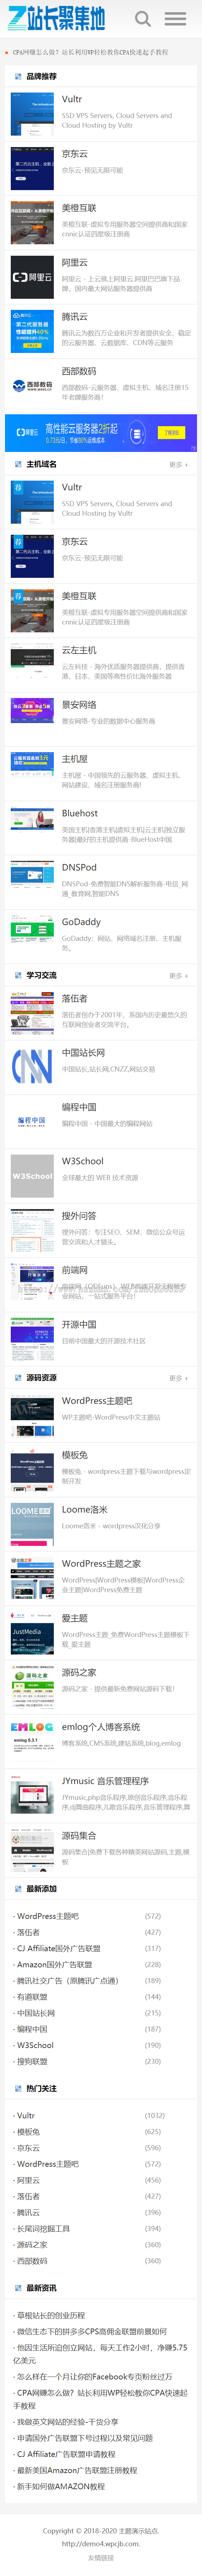Open CJ Affiliate国外广告联盟 list entry
This screenshot has height=2576, width=202.
tap(59, 1948)
